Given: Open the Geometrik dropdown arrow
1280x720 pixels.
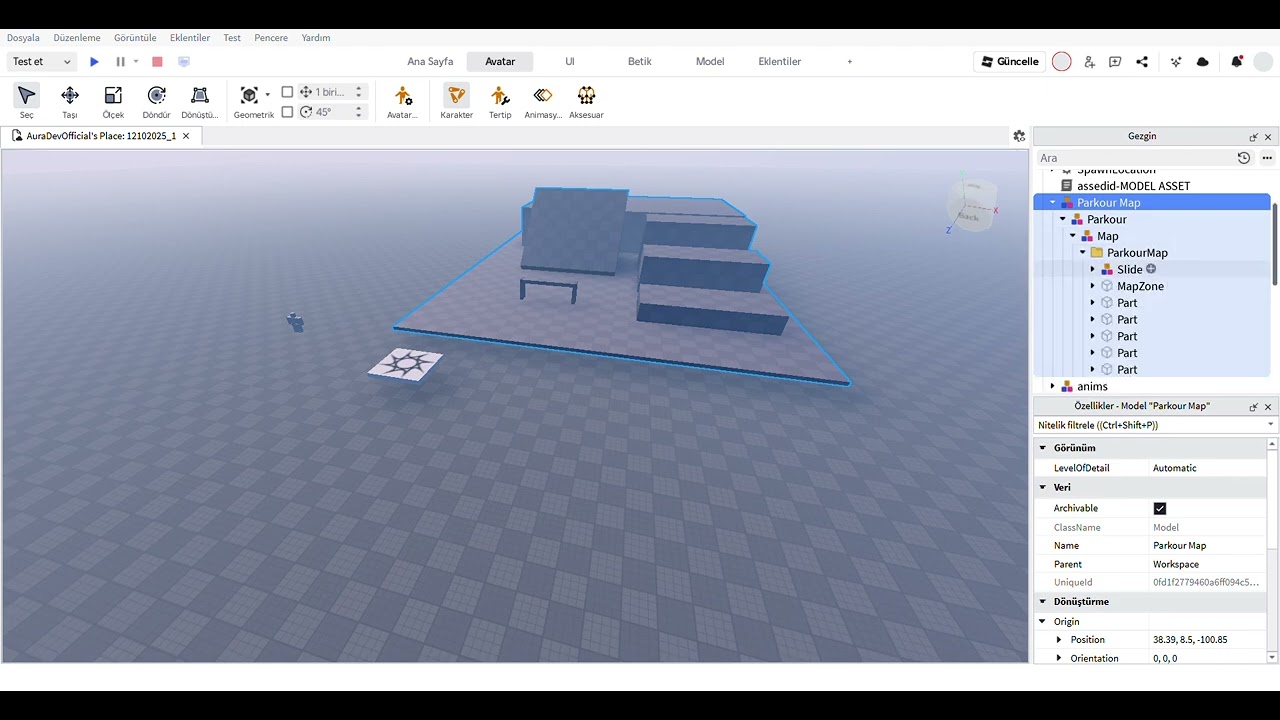Looking at the screenshot, I should (x=267, y=95).
